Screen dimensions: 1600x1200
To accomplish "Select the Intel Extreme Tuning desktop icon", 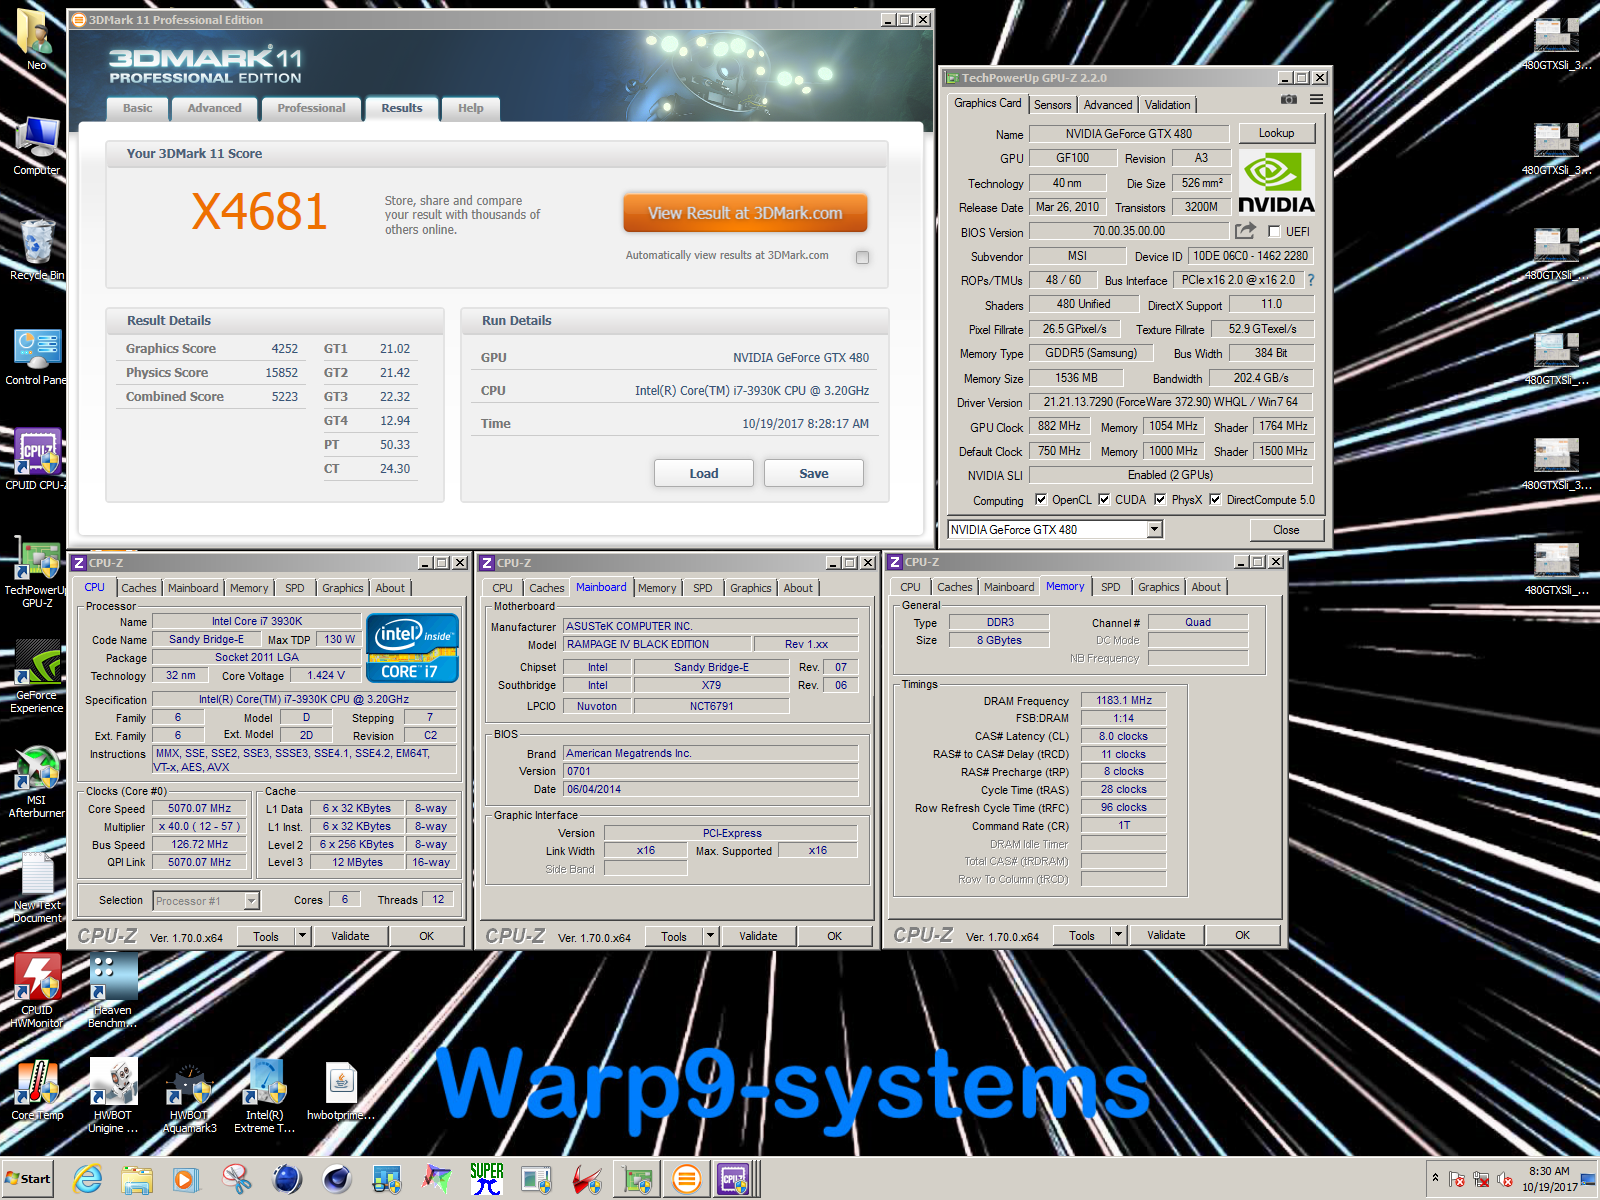I will (265, 1097).
